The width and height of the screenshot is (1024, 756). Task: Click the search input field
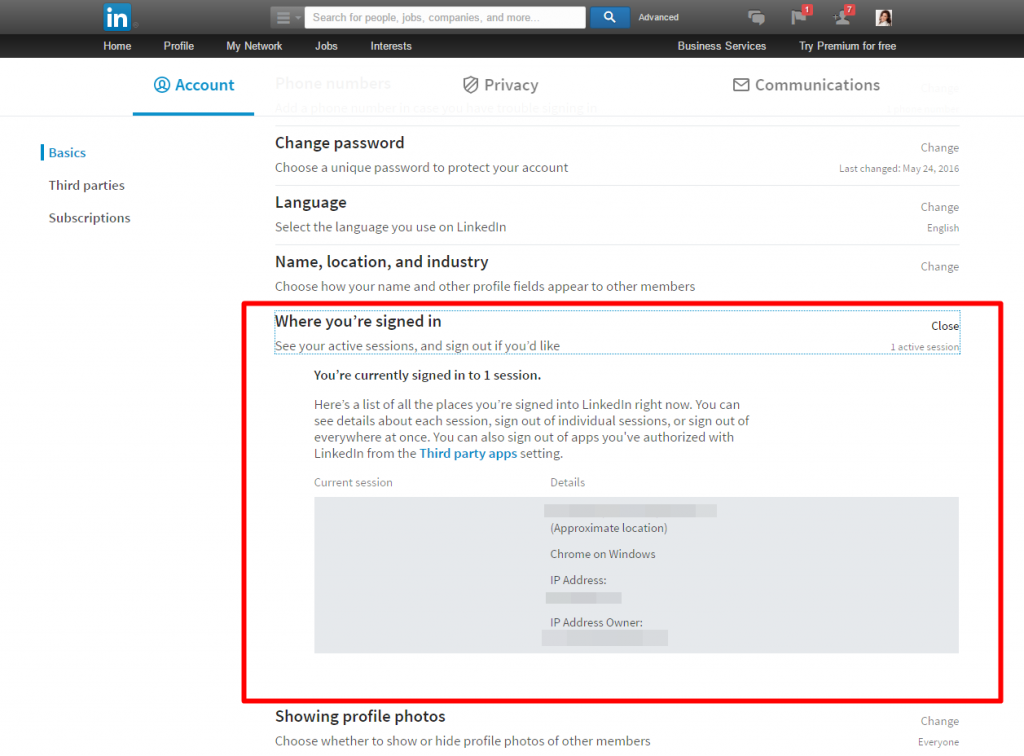(x=445, y=17)
